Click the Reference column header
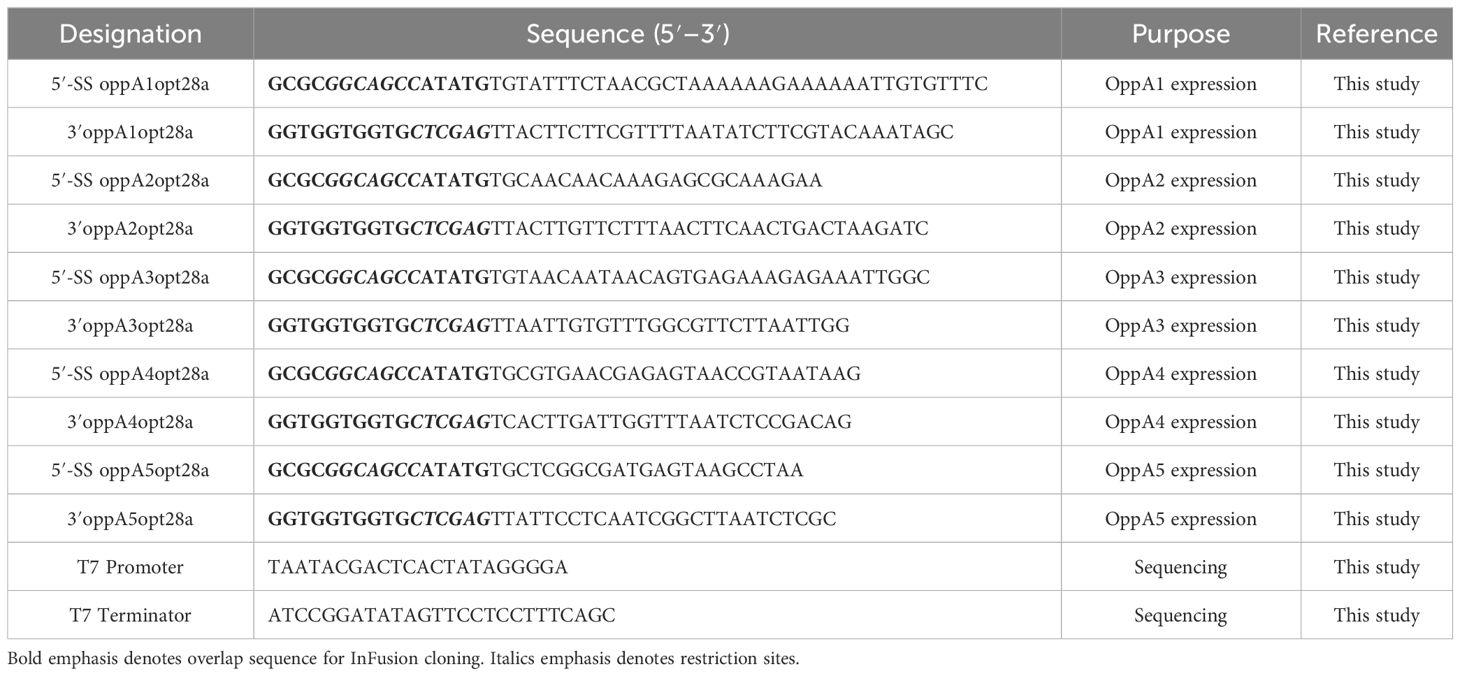Screen dimensions: 1460x676 (x=1376, y=34)
